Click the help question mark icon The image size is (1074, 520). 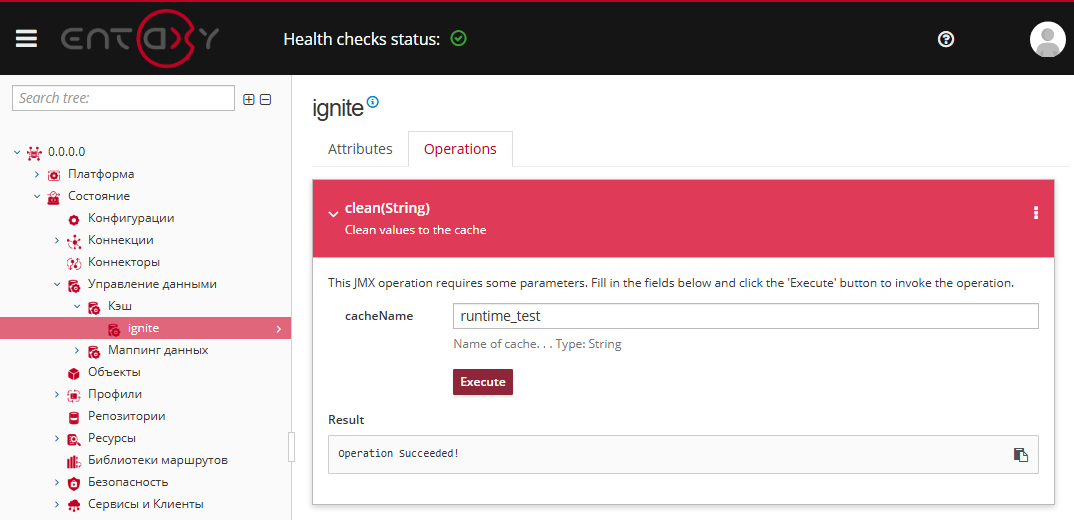click(x=946, y=39)
